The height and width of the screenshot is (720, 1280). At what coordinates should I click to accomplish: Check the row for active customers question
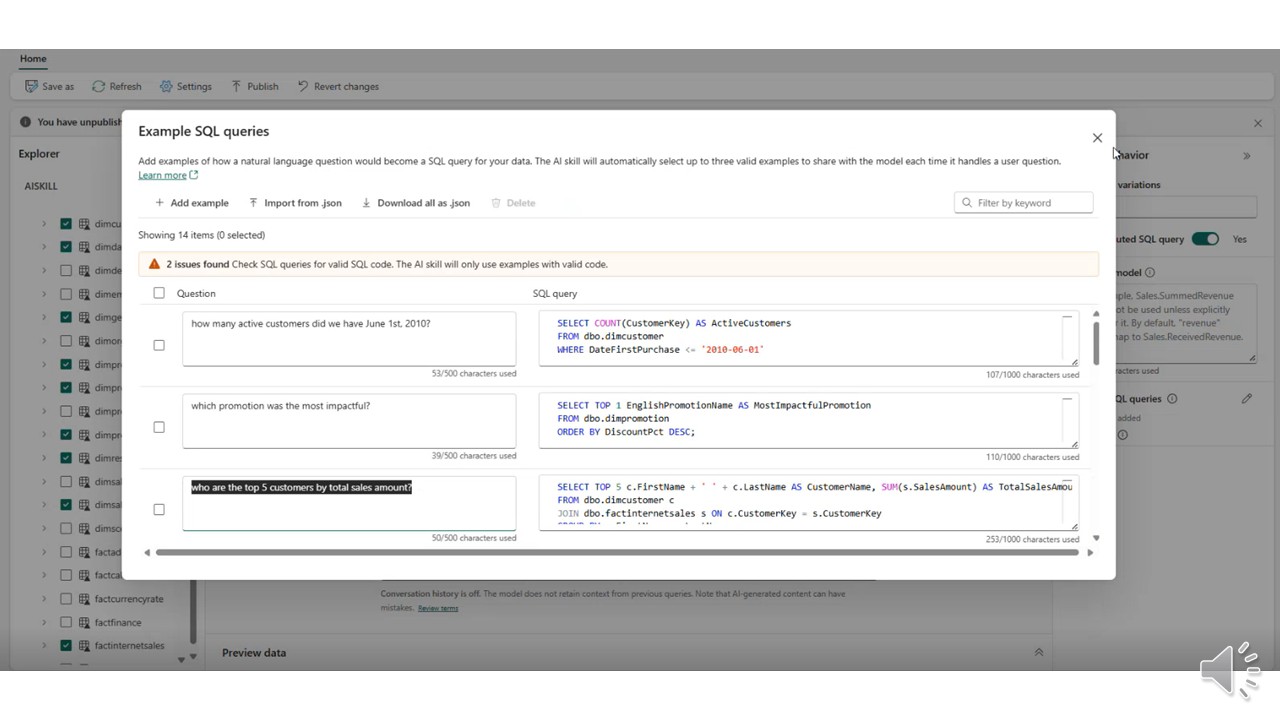159,345
